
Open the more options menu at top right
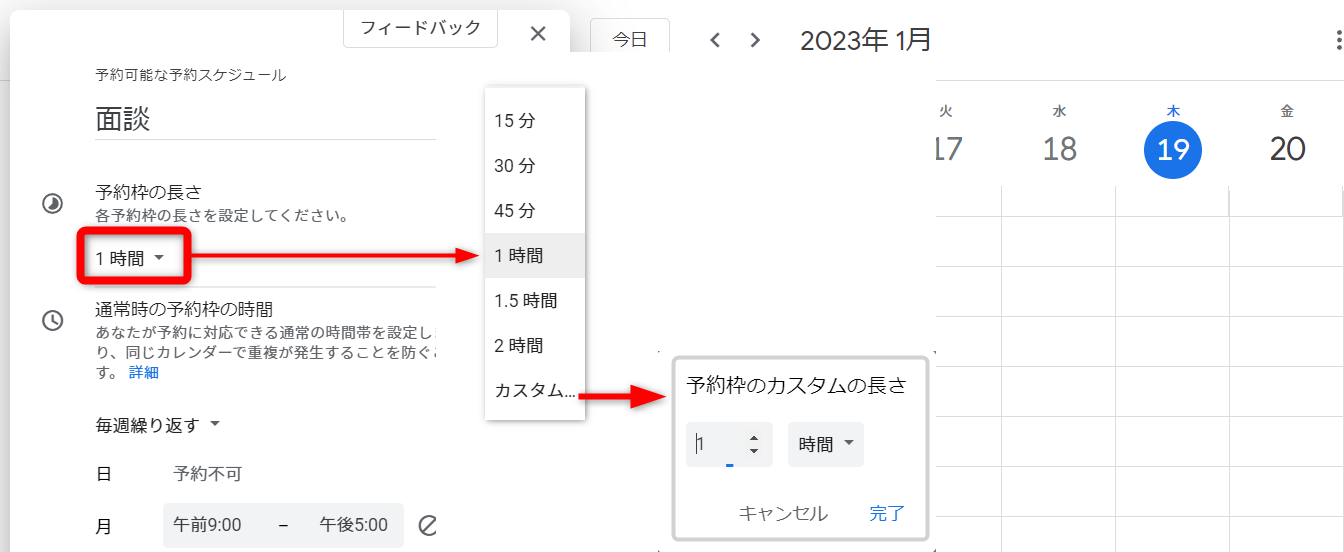pyautogui.click(x=1338, y=40)
